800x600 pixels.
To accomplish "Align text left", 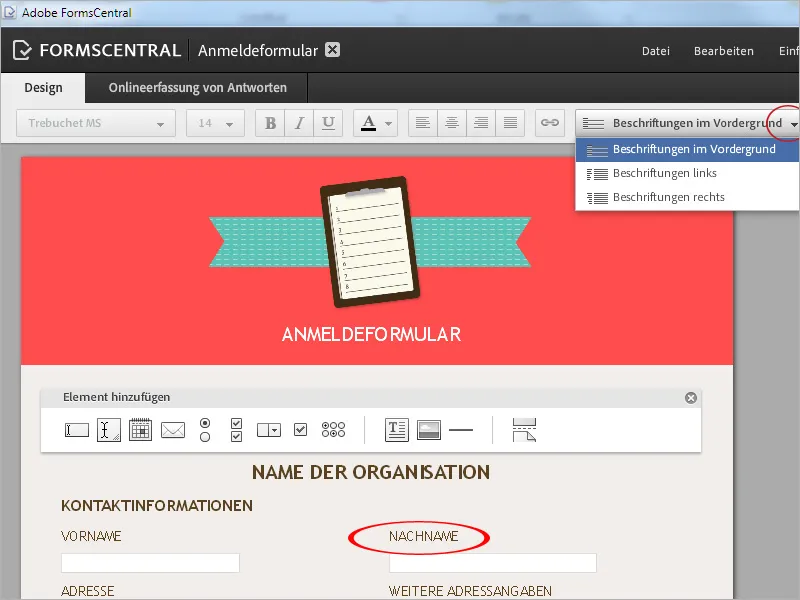I will (x=422, y=123).
